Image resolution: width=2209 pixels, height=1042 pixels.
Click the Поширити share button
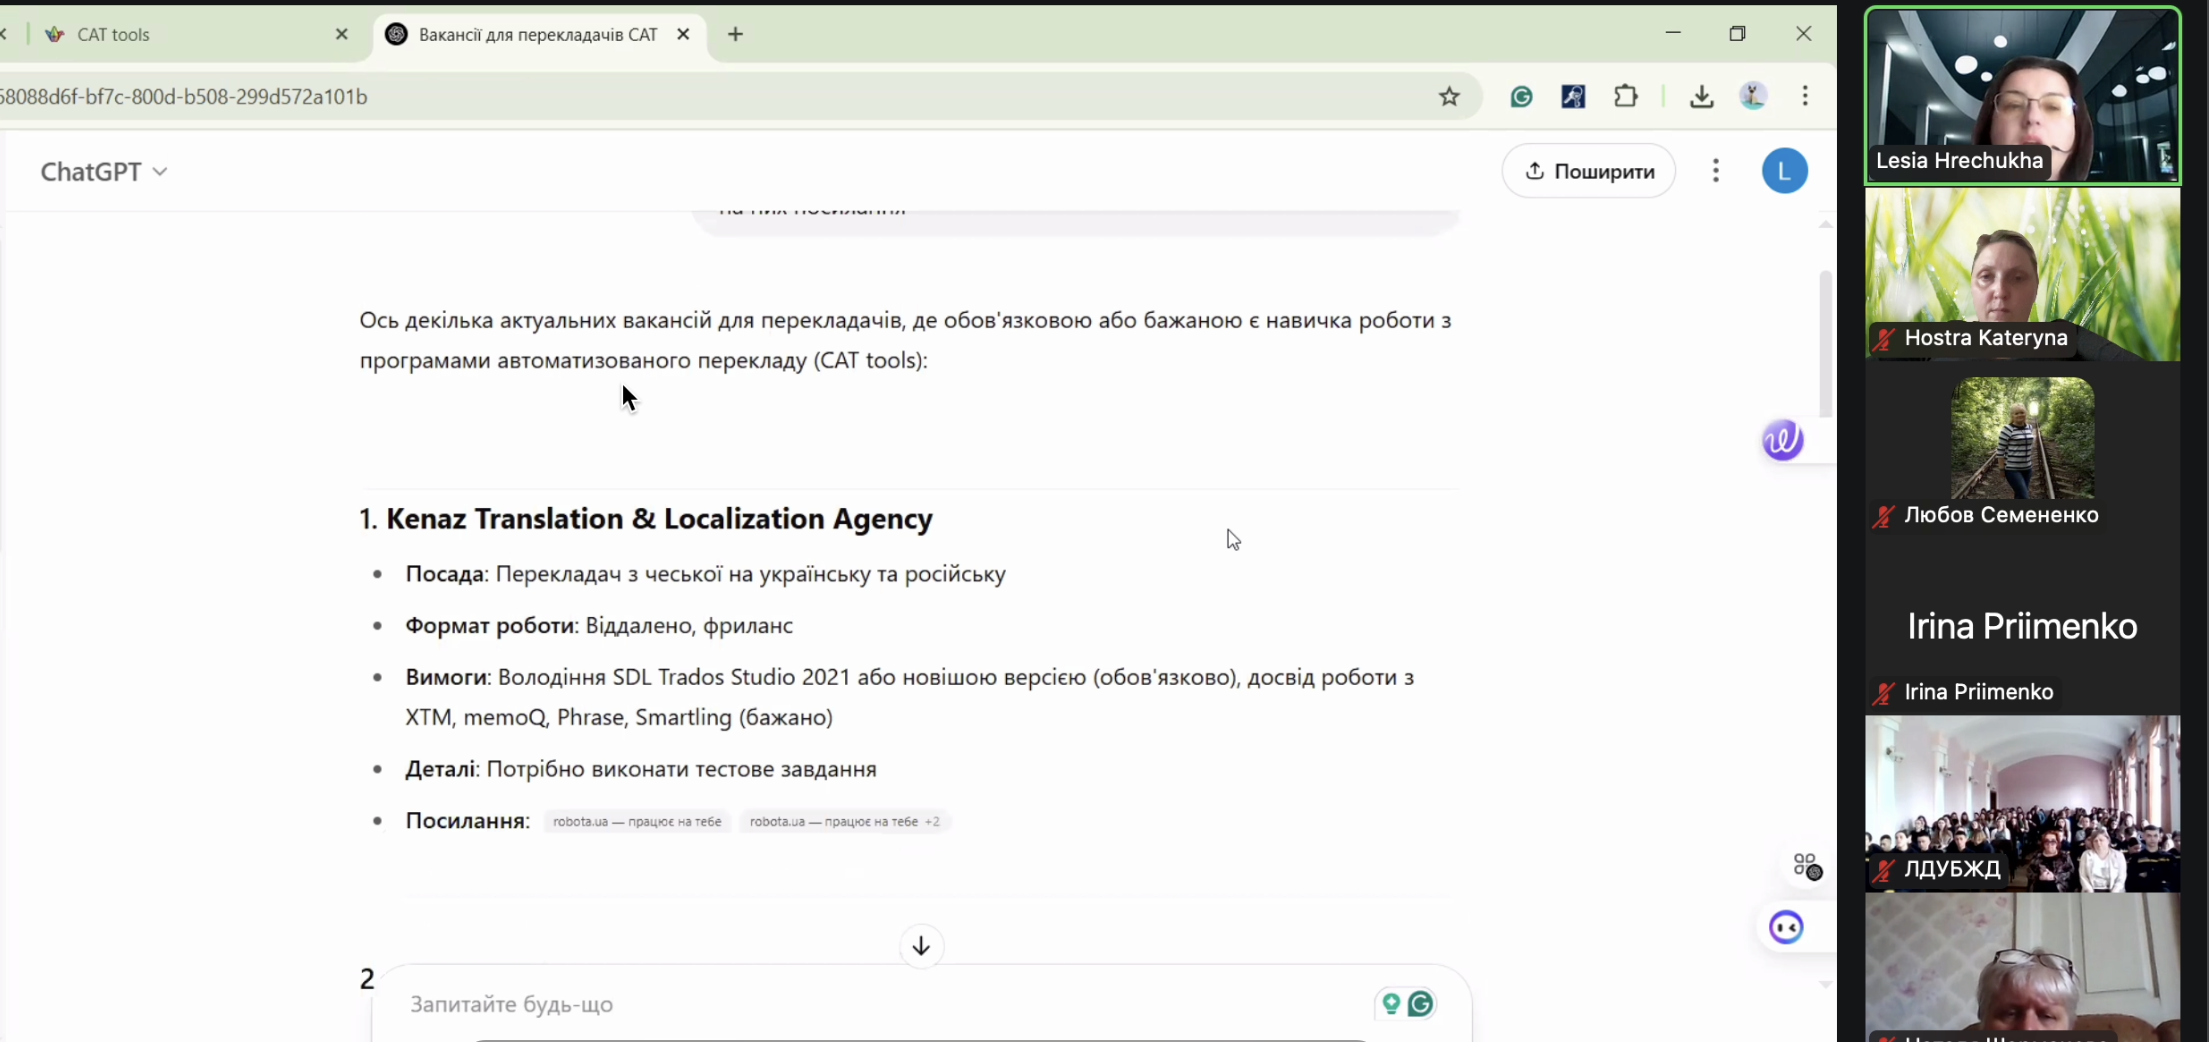(x=1589, y=171)
